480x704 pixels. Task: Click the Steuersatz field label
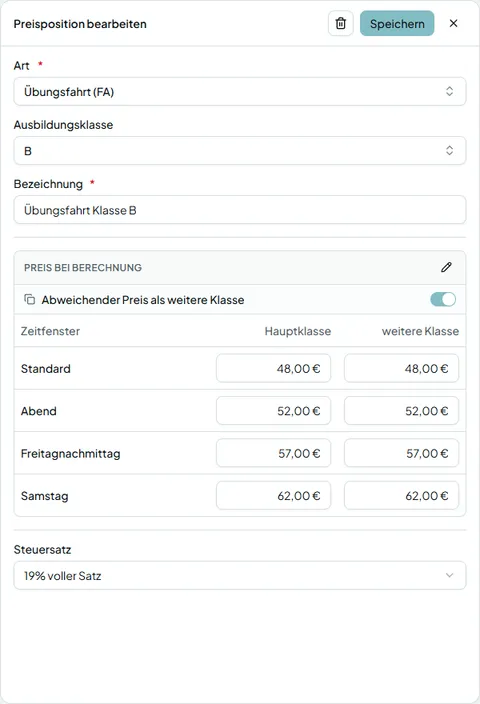42,550
